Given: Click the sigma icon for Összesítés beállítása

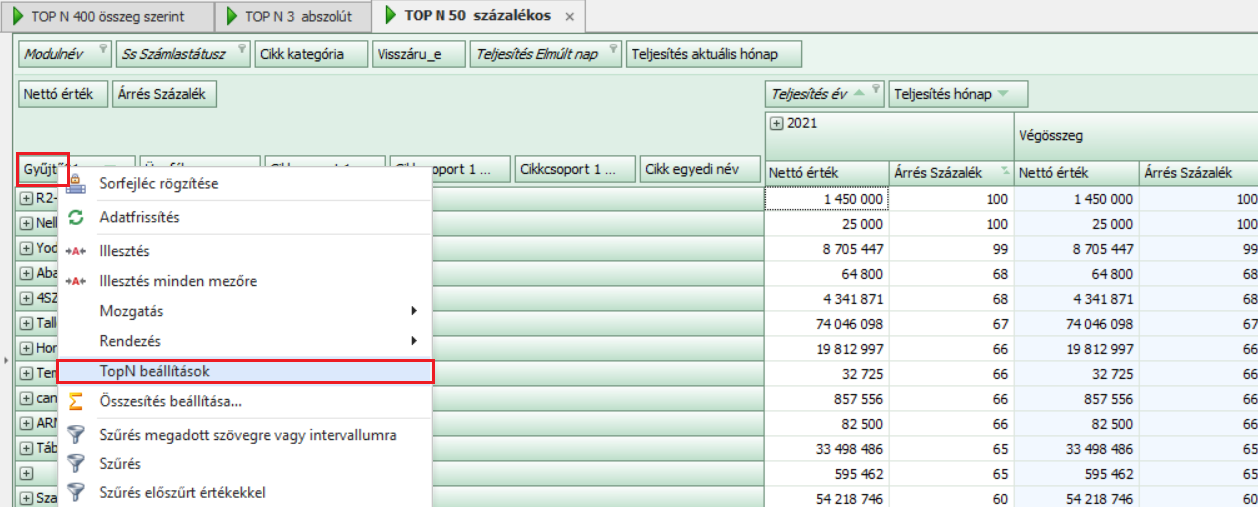Looking at the screenshot, I should [x=75, y=401].
